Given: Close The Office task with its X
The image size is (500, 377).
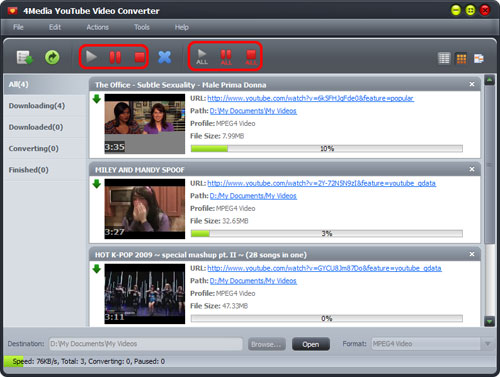Looking at the screenshot, I should (x=472, y=84).
